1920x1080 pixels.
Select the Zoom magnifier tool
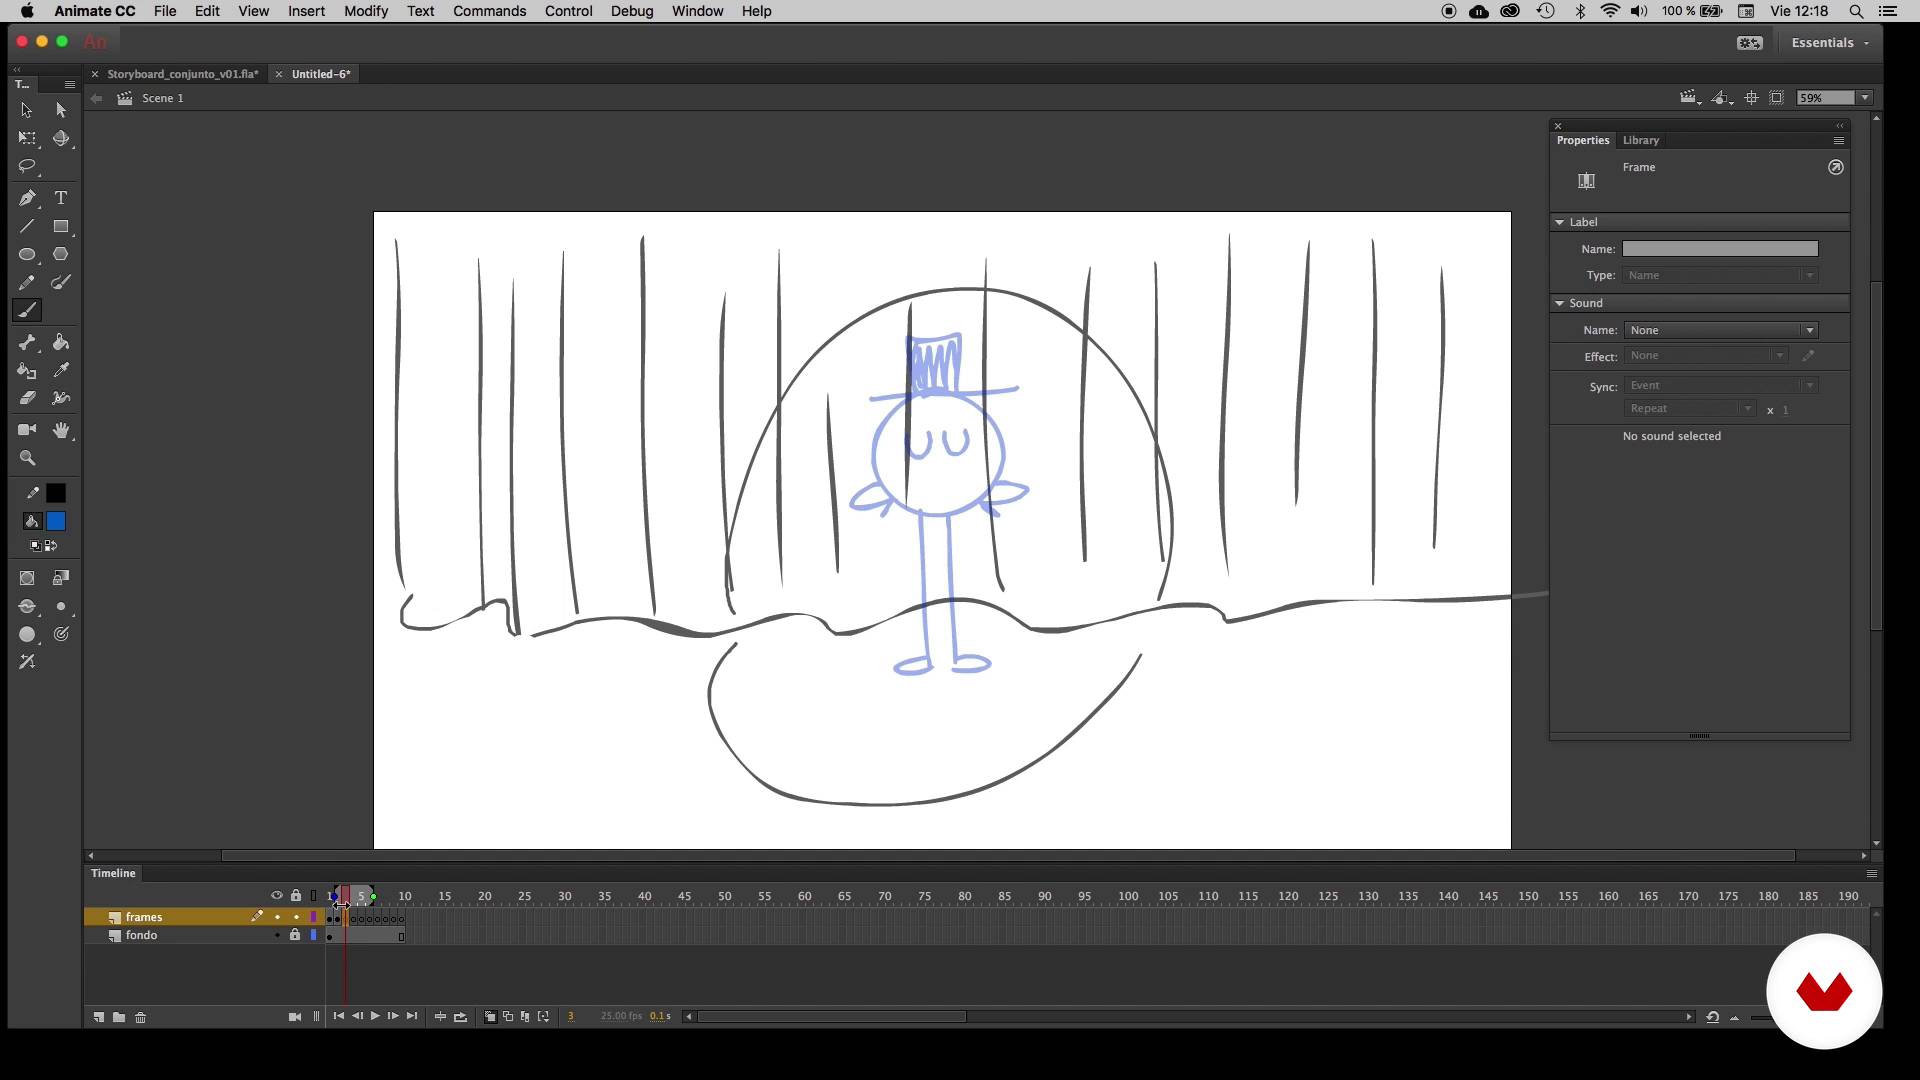pos(27,458)
